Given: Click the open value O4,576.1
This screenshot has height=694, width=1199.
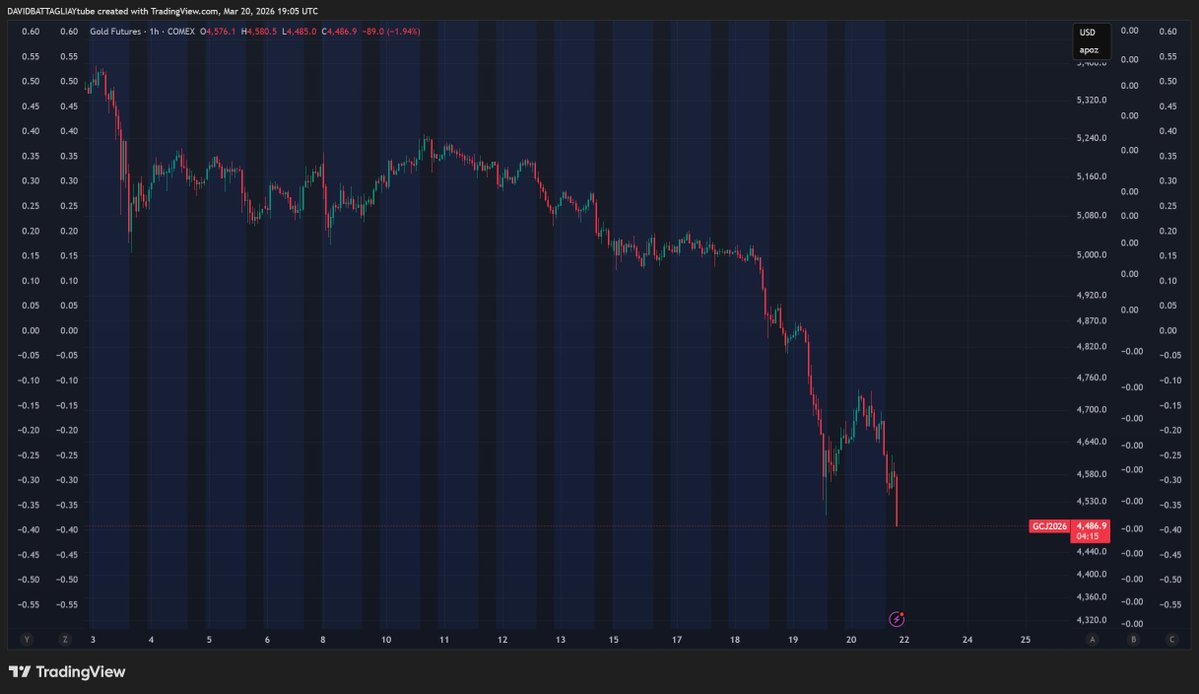Looking at the screenshot, I should (x=218, y=31).
